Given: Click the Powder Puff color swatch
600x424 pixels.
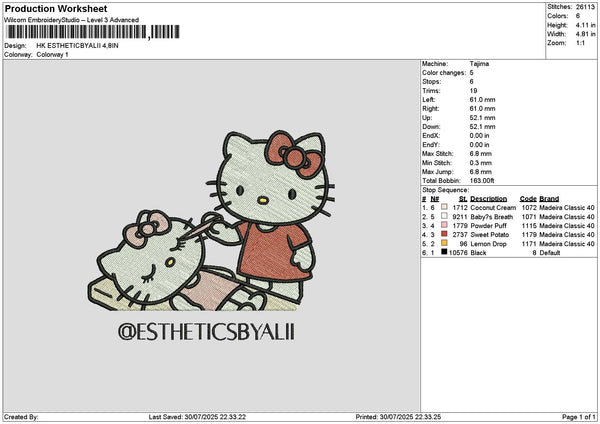Looking at the screenshot, I should click(x=444, y=225).
